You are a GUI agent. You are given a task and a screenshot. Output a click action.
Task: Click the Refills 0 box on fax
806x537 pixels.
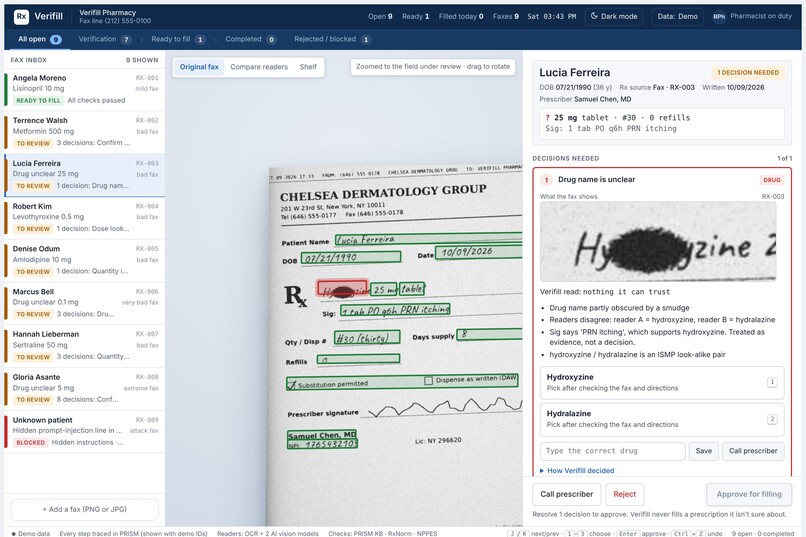pos(358,360)
